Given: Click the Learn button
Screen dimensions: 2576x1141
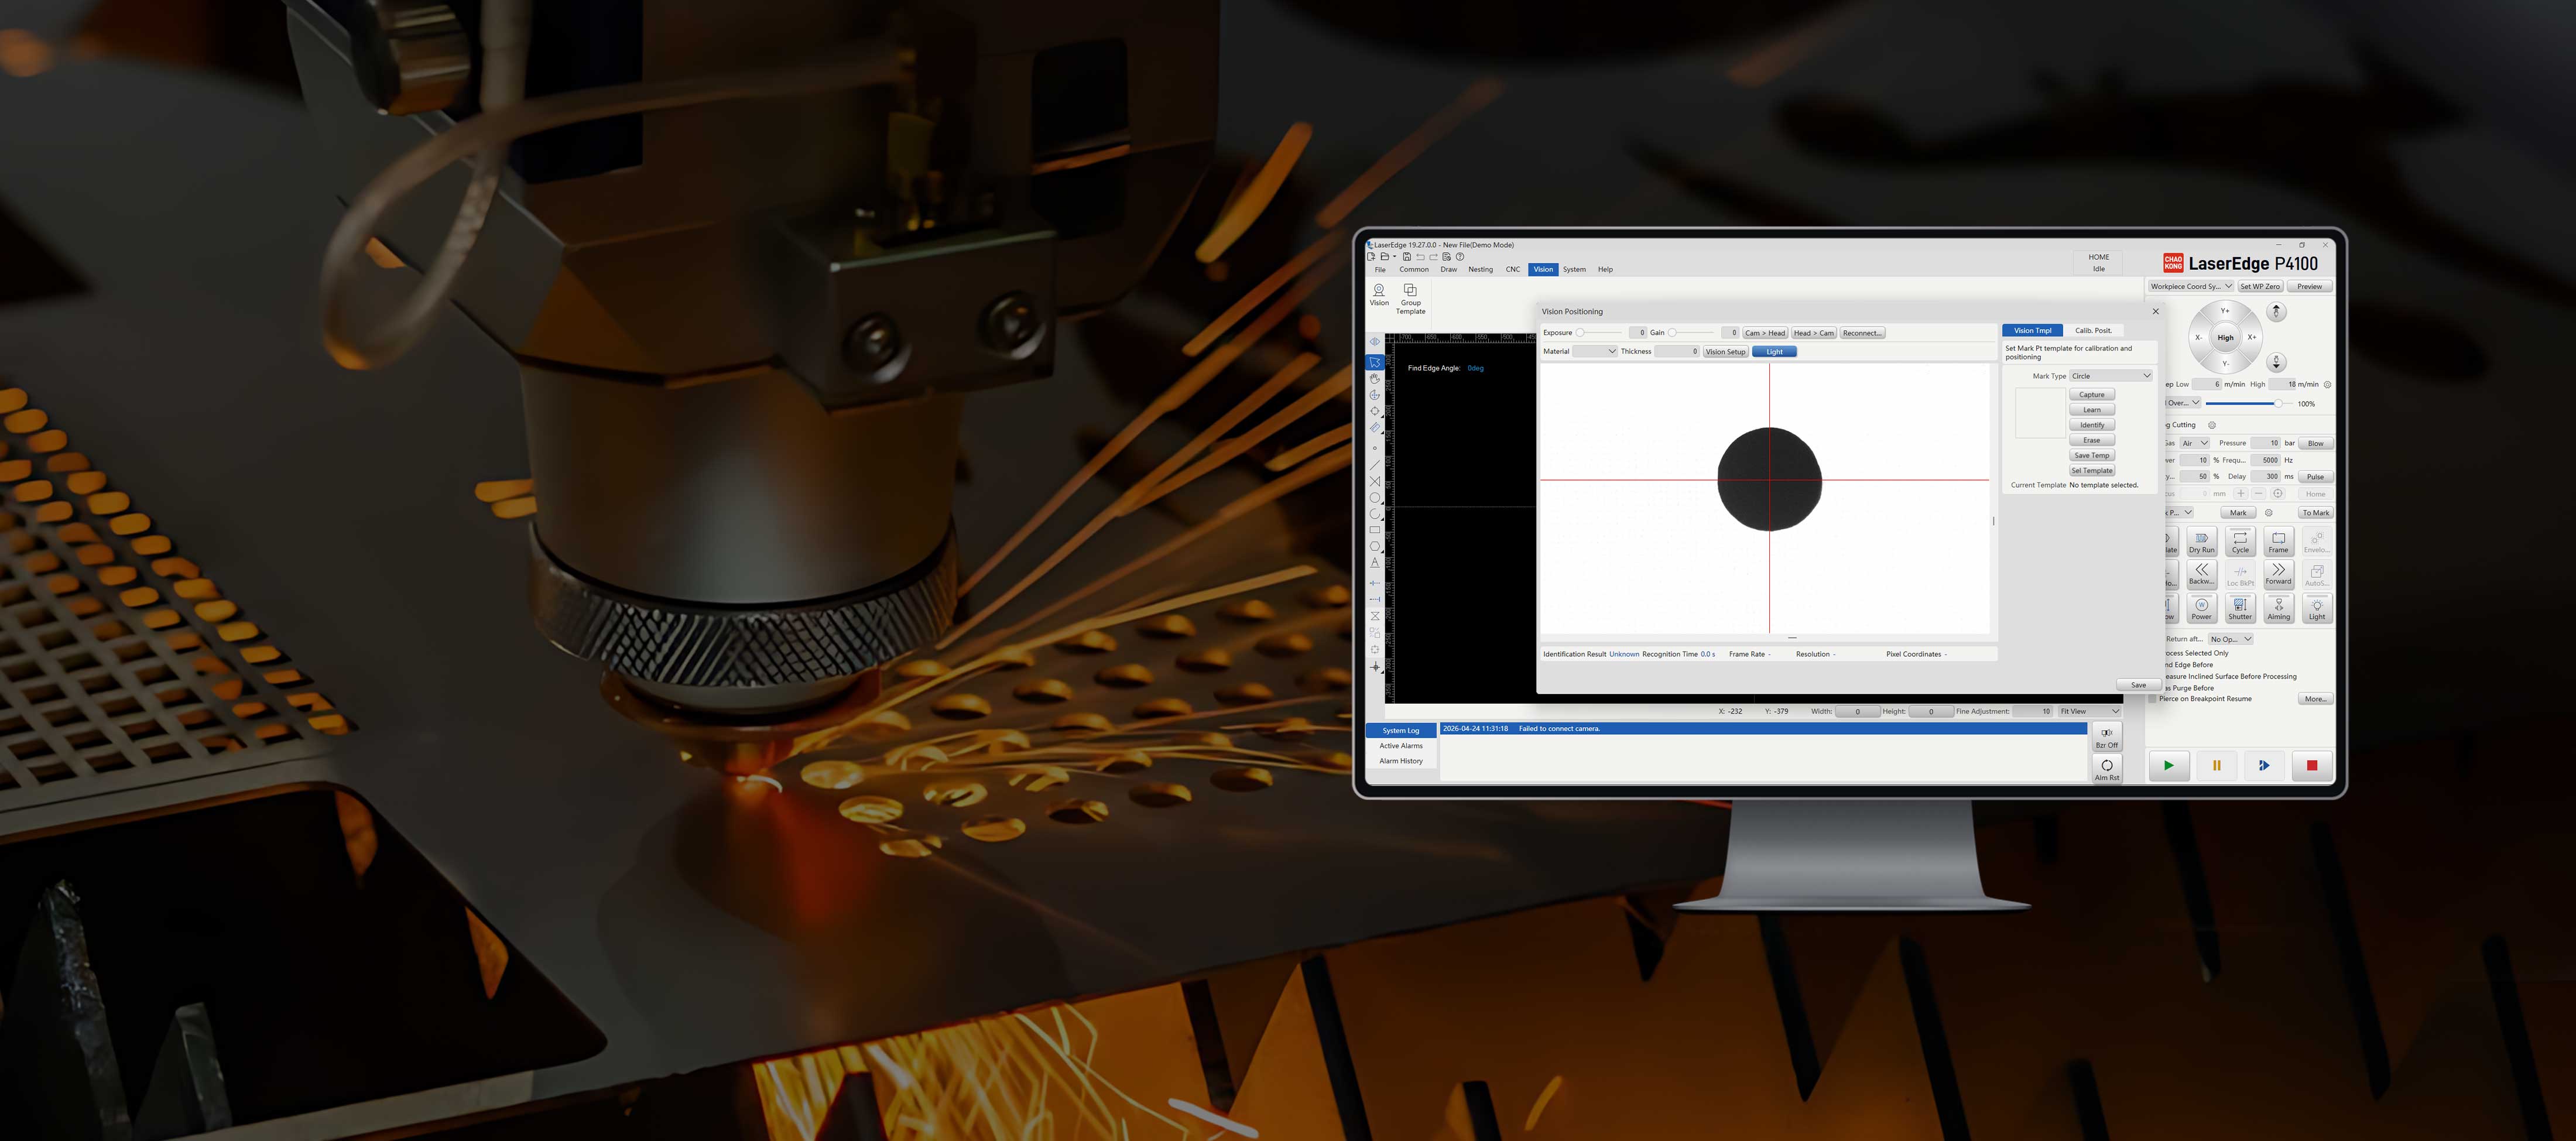Looking at the screenshot, I should 2091,410.
